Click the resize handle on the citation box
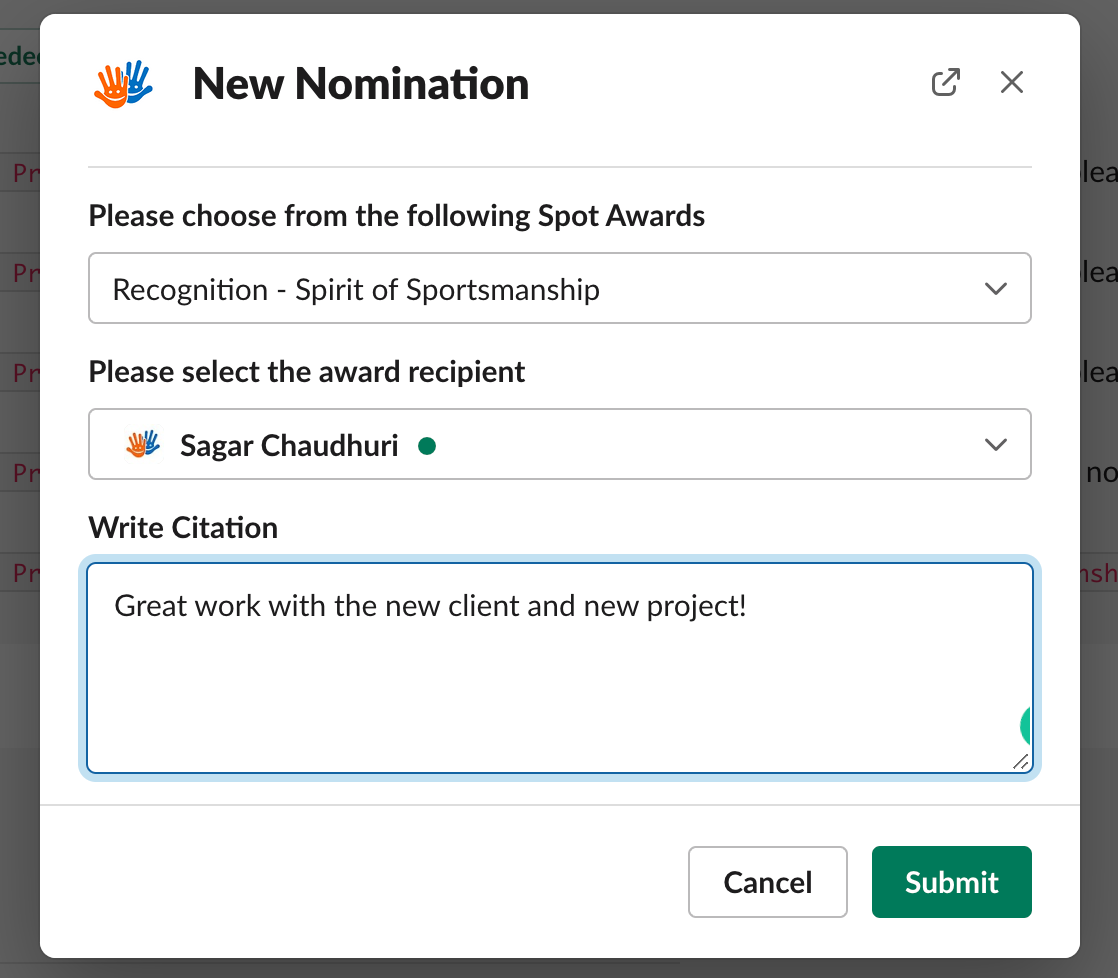This screenshot has height=978, width=1118. 1020,764
